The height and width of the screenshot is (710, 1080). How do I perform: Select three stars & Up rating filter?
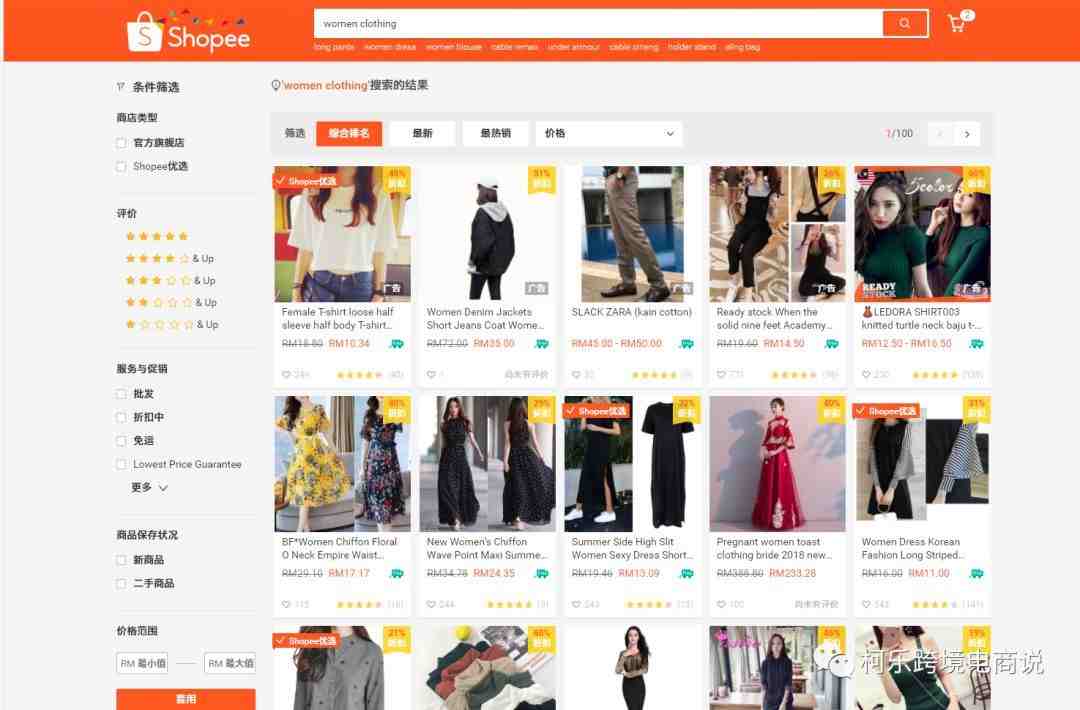point(170,280)
